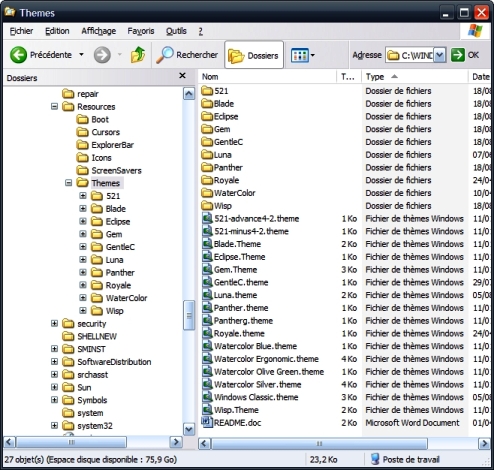Expand the security folder in tree

[x=54, y=323]
